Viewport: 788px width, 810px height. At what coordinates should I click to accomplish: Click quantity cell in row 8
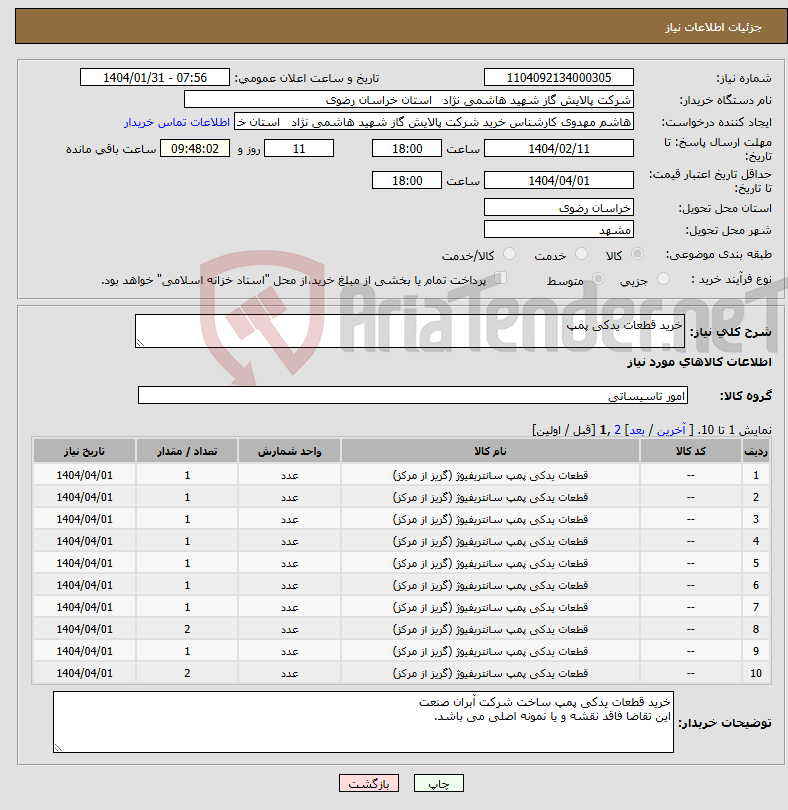(187, 629)
